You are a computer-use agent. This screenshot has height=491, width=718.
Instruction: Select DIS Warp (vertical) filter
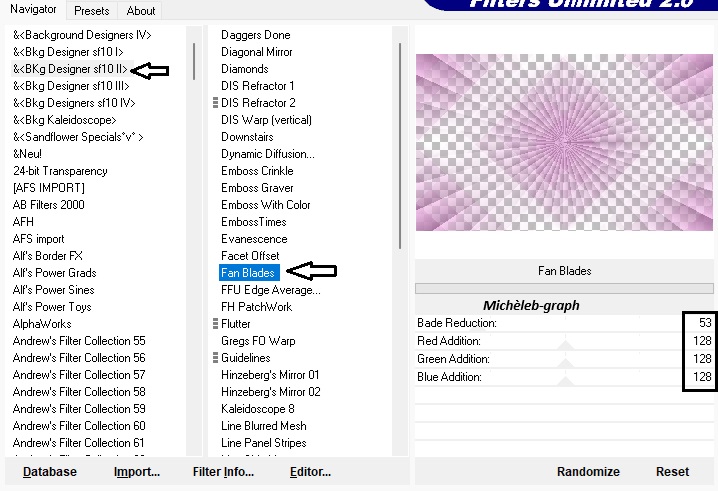point(267,120)
